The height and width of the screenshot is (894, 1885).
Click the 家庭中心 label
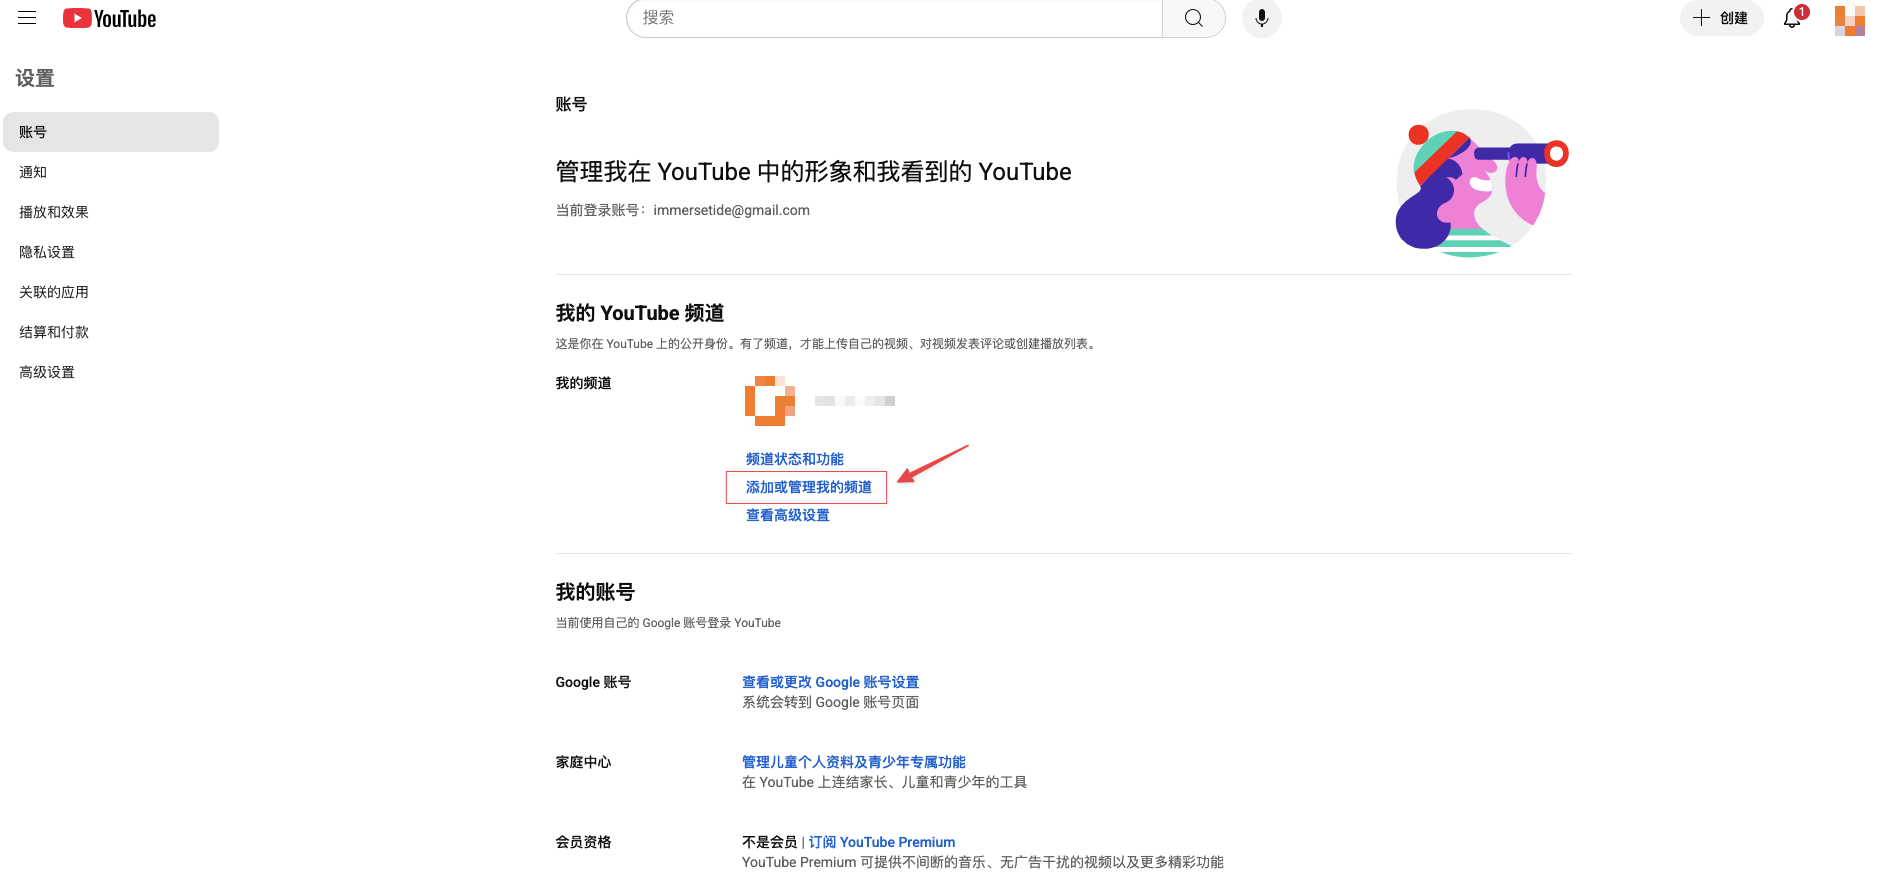click(584, 762)
